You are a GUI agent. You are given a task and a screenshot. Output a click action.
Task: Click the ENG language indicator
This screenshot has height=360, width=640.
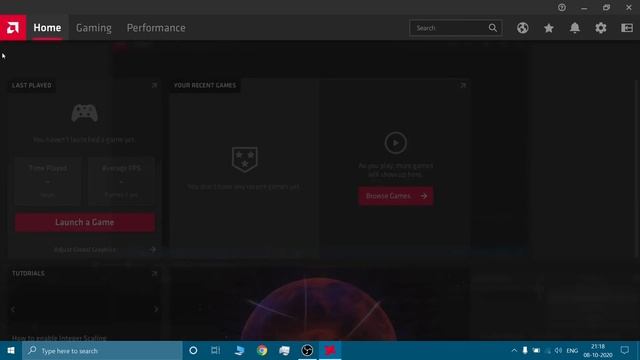[572, 351]
